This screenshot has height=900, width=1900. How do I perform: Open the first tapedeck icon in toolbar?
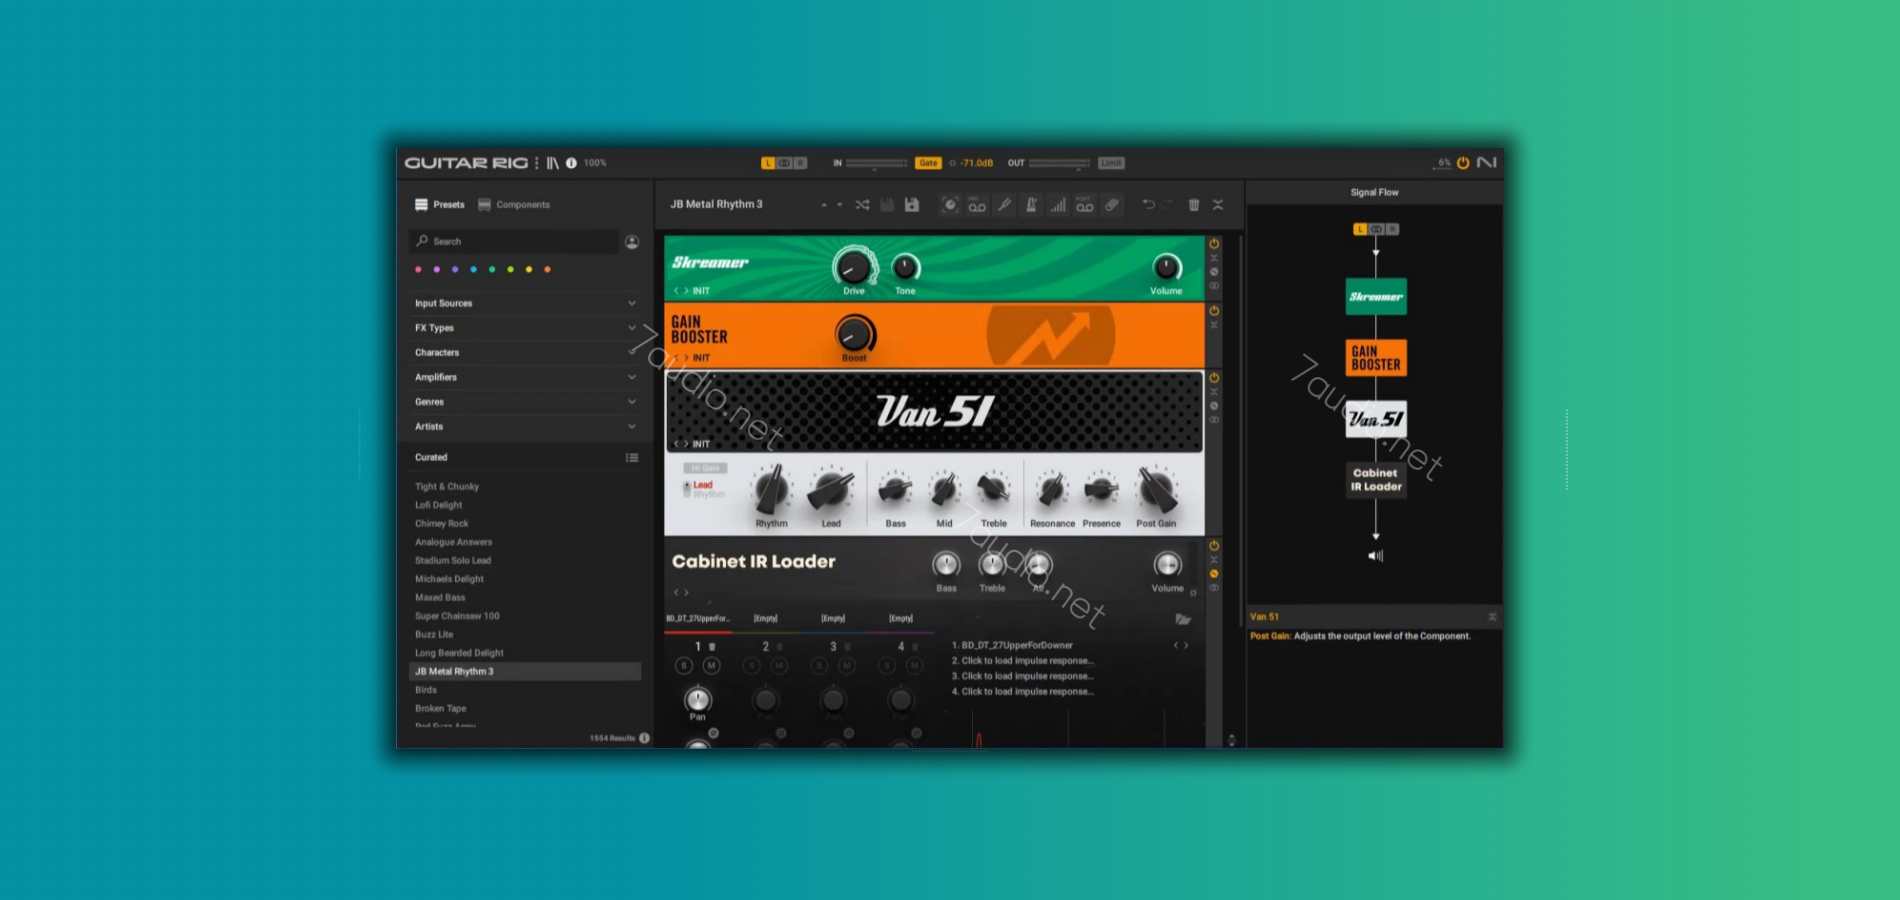[x=977, y=205]
